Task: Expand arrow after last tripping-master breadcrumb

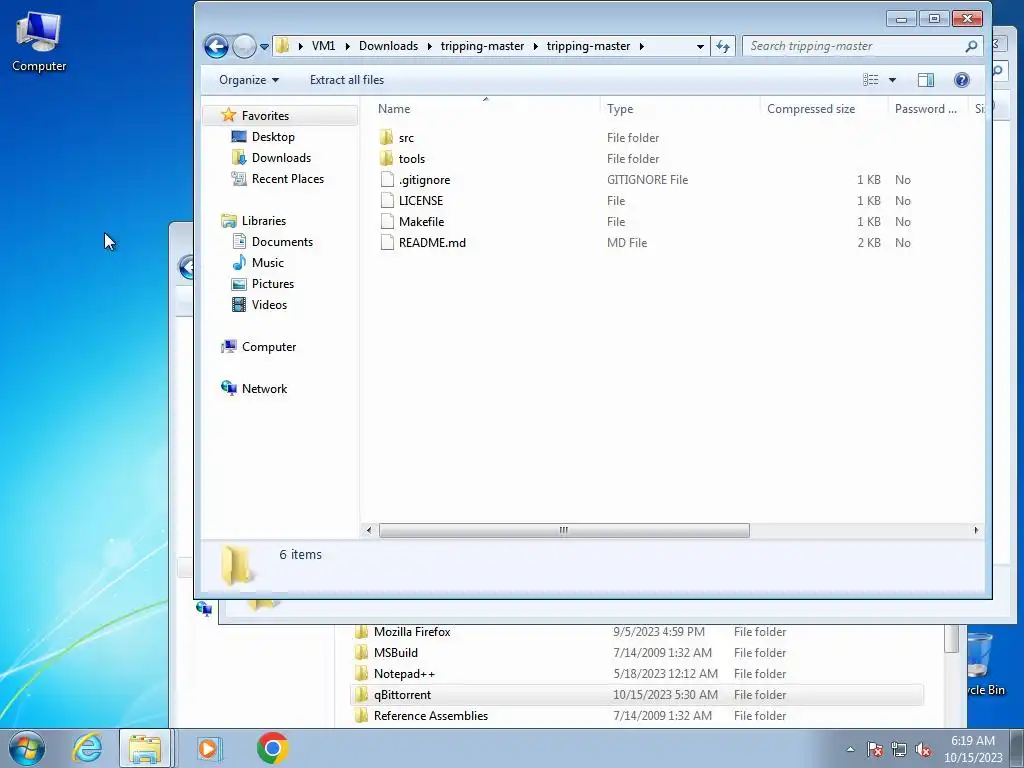Action: click(641, 46)
